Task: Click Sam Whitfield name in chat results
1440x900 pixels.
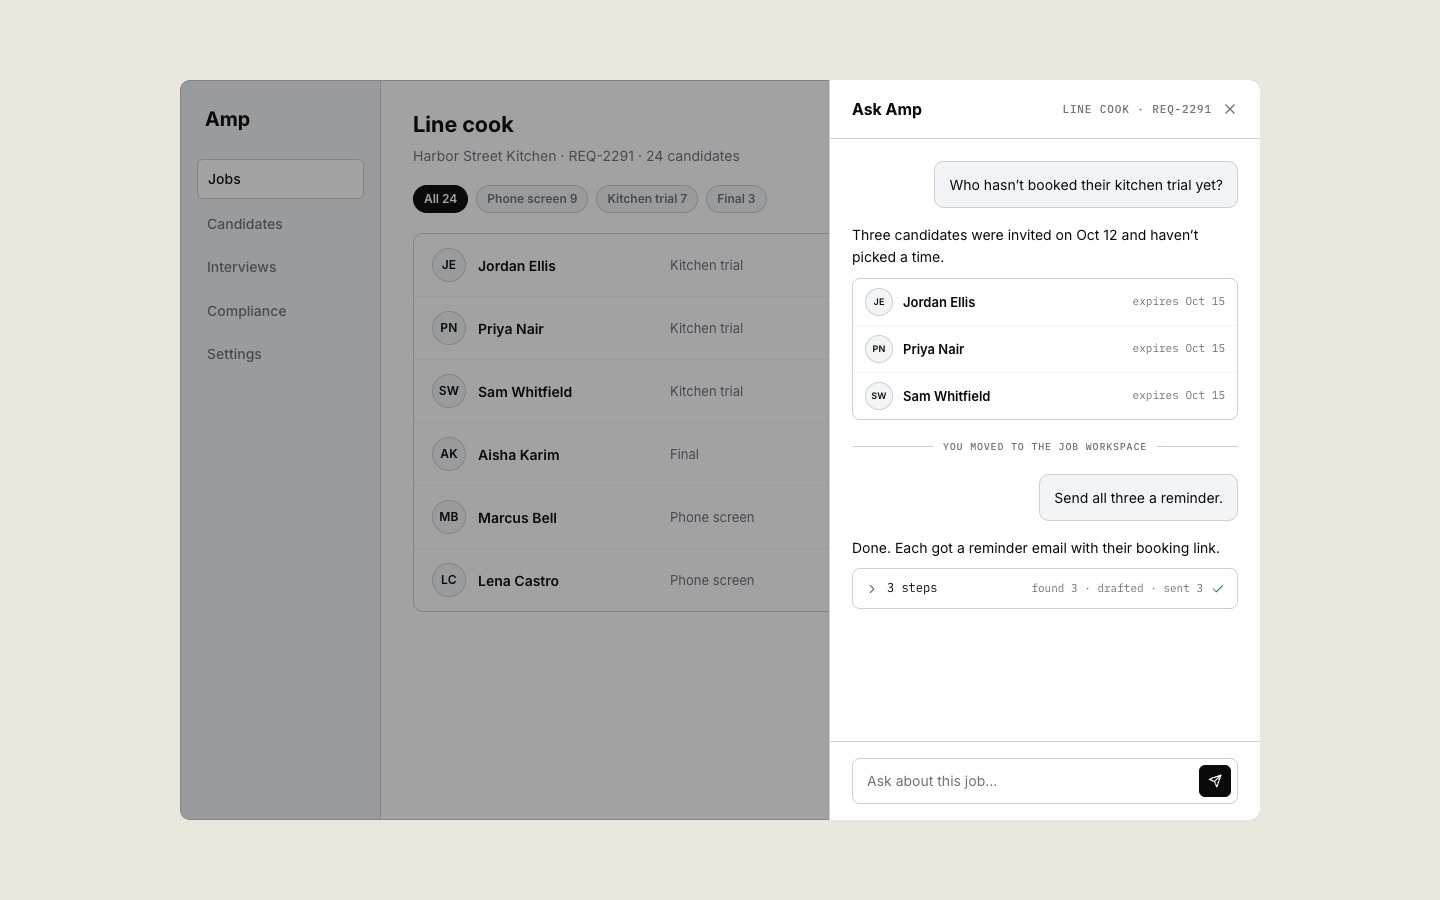Action: pos(946,396)
